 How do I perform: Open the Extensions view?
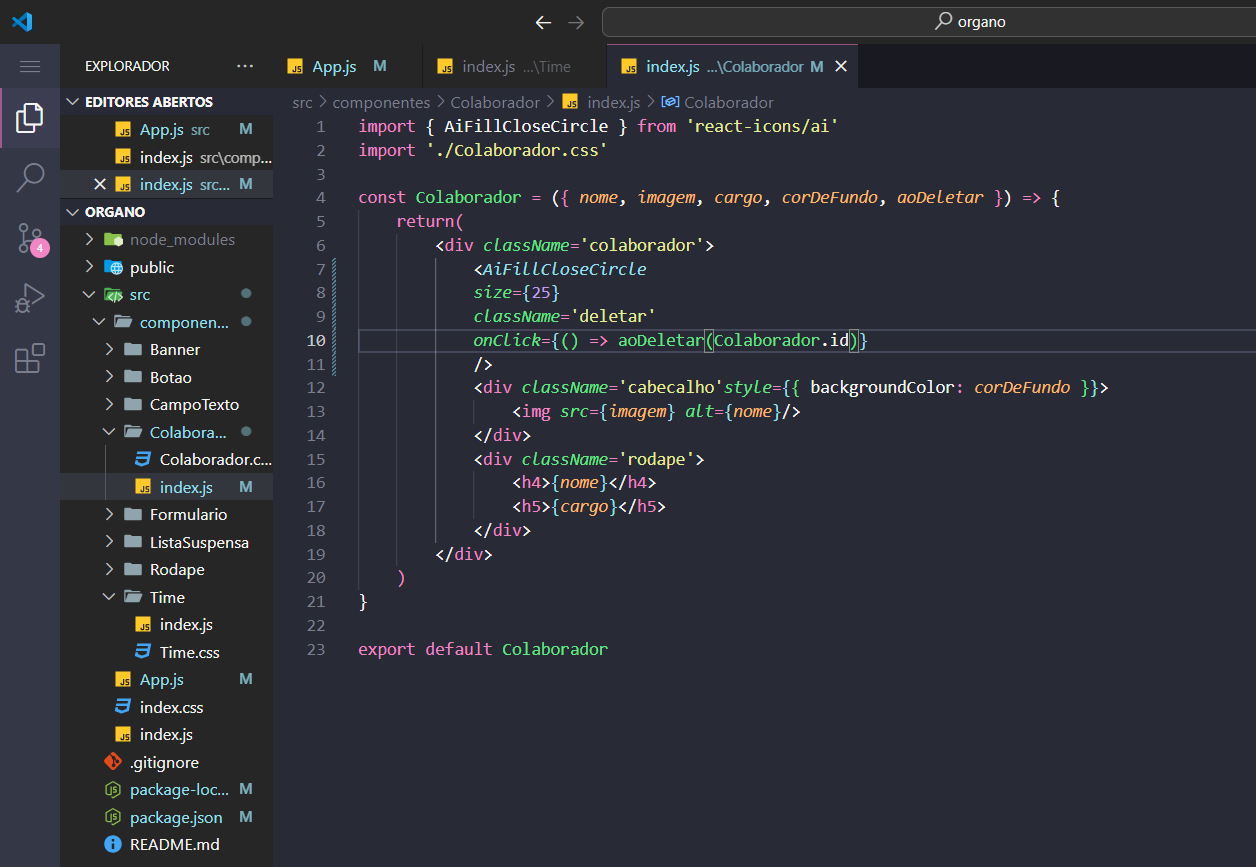point(30,358)
